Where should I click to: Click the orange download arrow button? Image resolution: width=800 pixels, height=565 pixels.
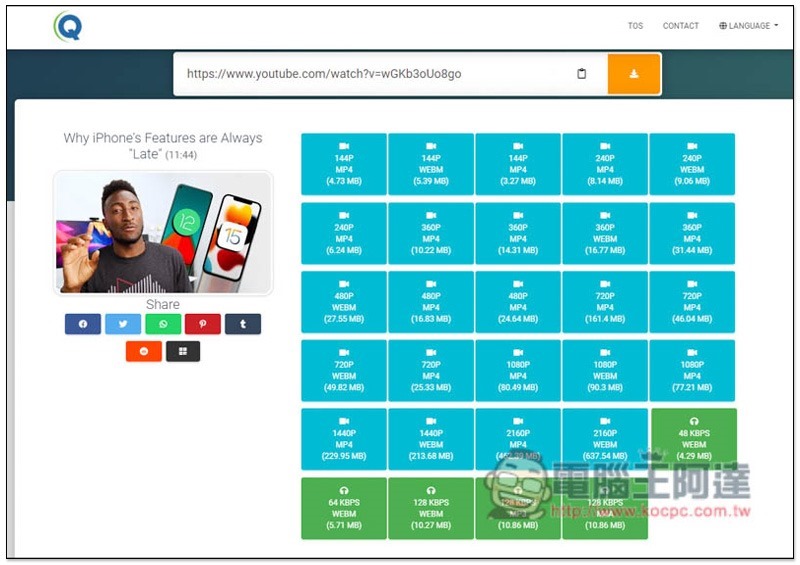[634, 74]
